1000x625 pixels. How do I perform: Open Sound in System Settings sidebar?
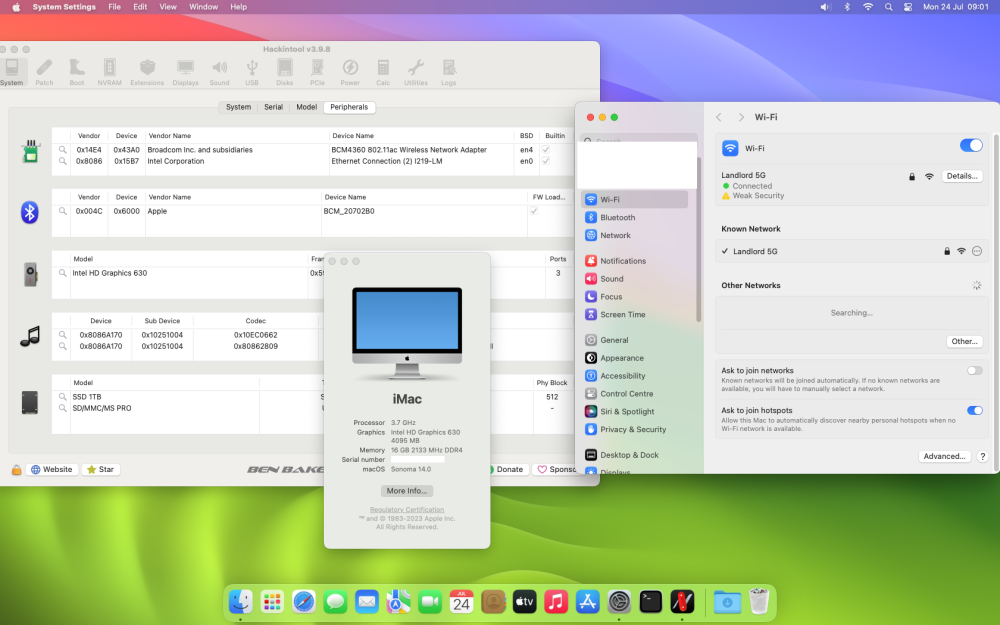[x=635, y=279]
